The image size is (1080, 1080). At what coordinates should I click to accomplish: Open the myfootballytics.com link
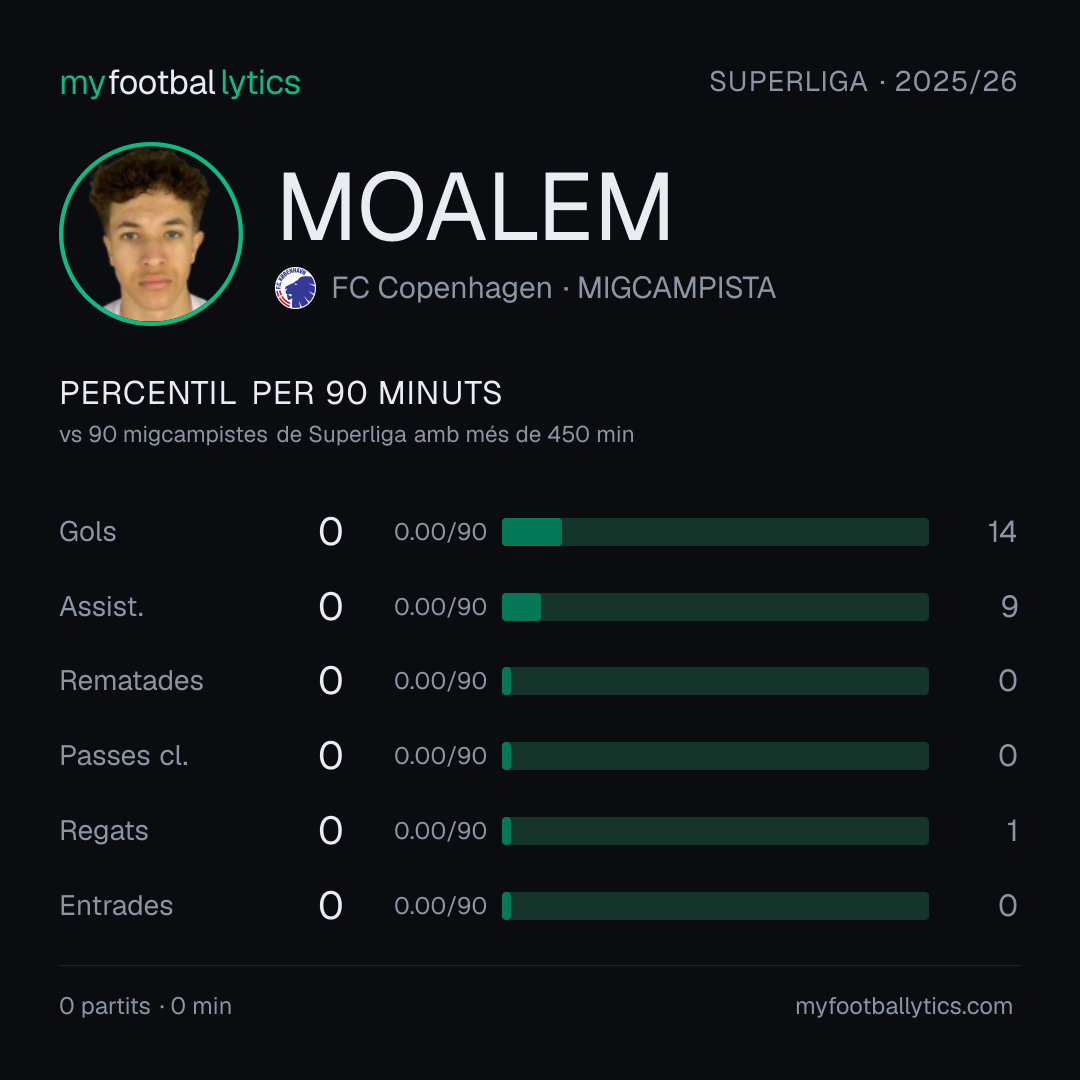pos(904,1006)
